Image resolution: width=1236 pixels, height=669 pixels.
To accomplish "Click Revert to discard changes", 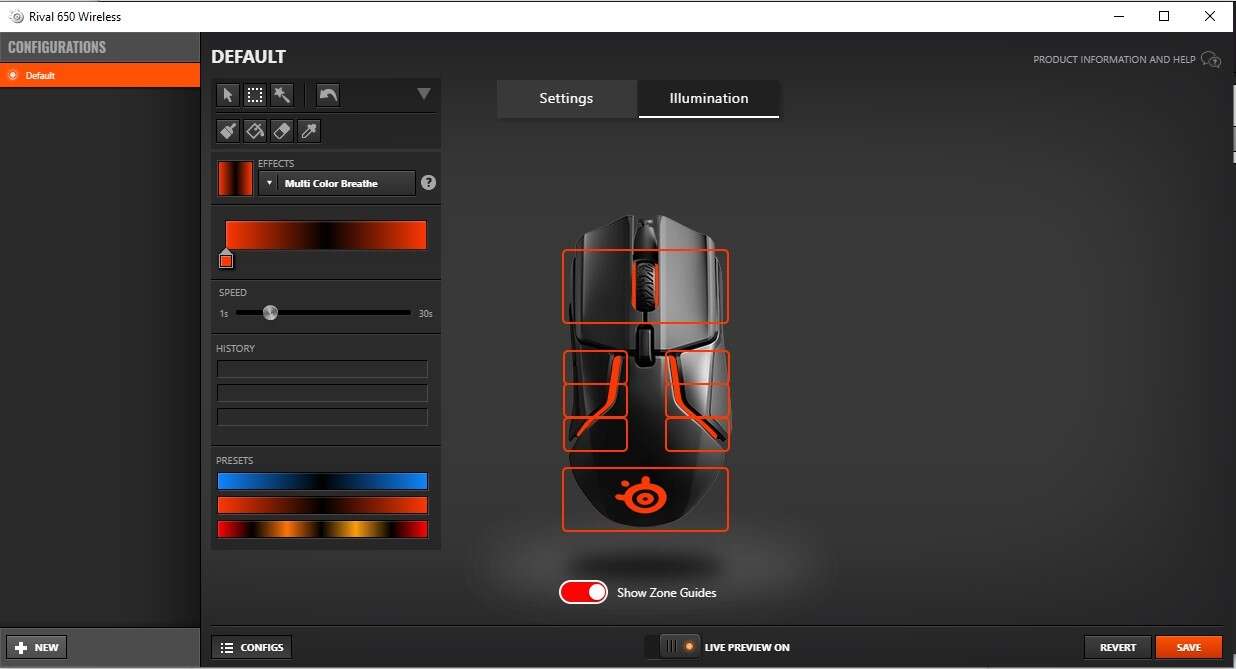I will pyautogui.click(x=1117, y=647).
